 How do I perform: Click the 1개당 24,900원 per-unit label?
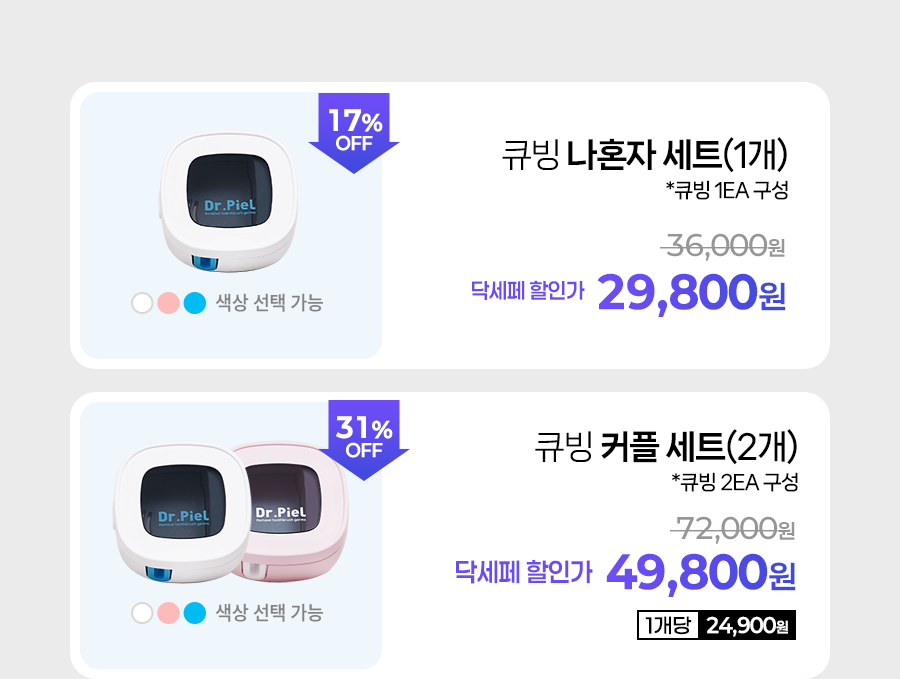[x=716, y=627]
